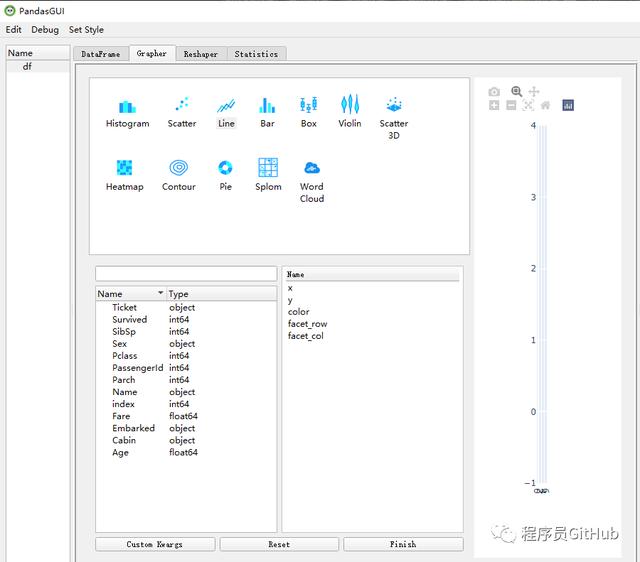
Task: Select the Parch column row
Action: coord(186,380)
